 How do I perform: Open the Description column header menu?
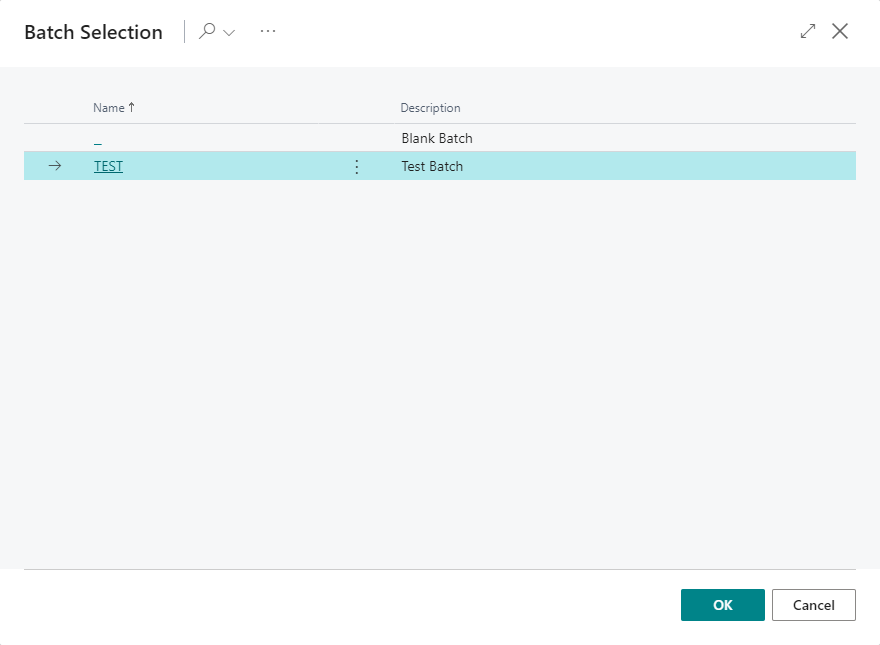coord(430,108)
